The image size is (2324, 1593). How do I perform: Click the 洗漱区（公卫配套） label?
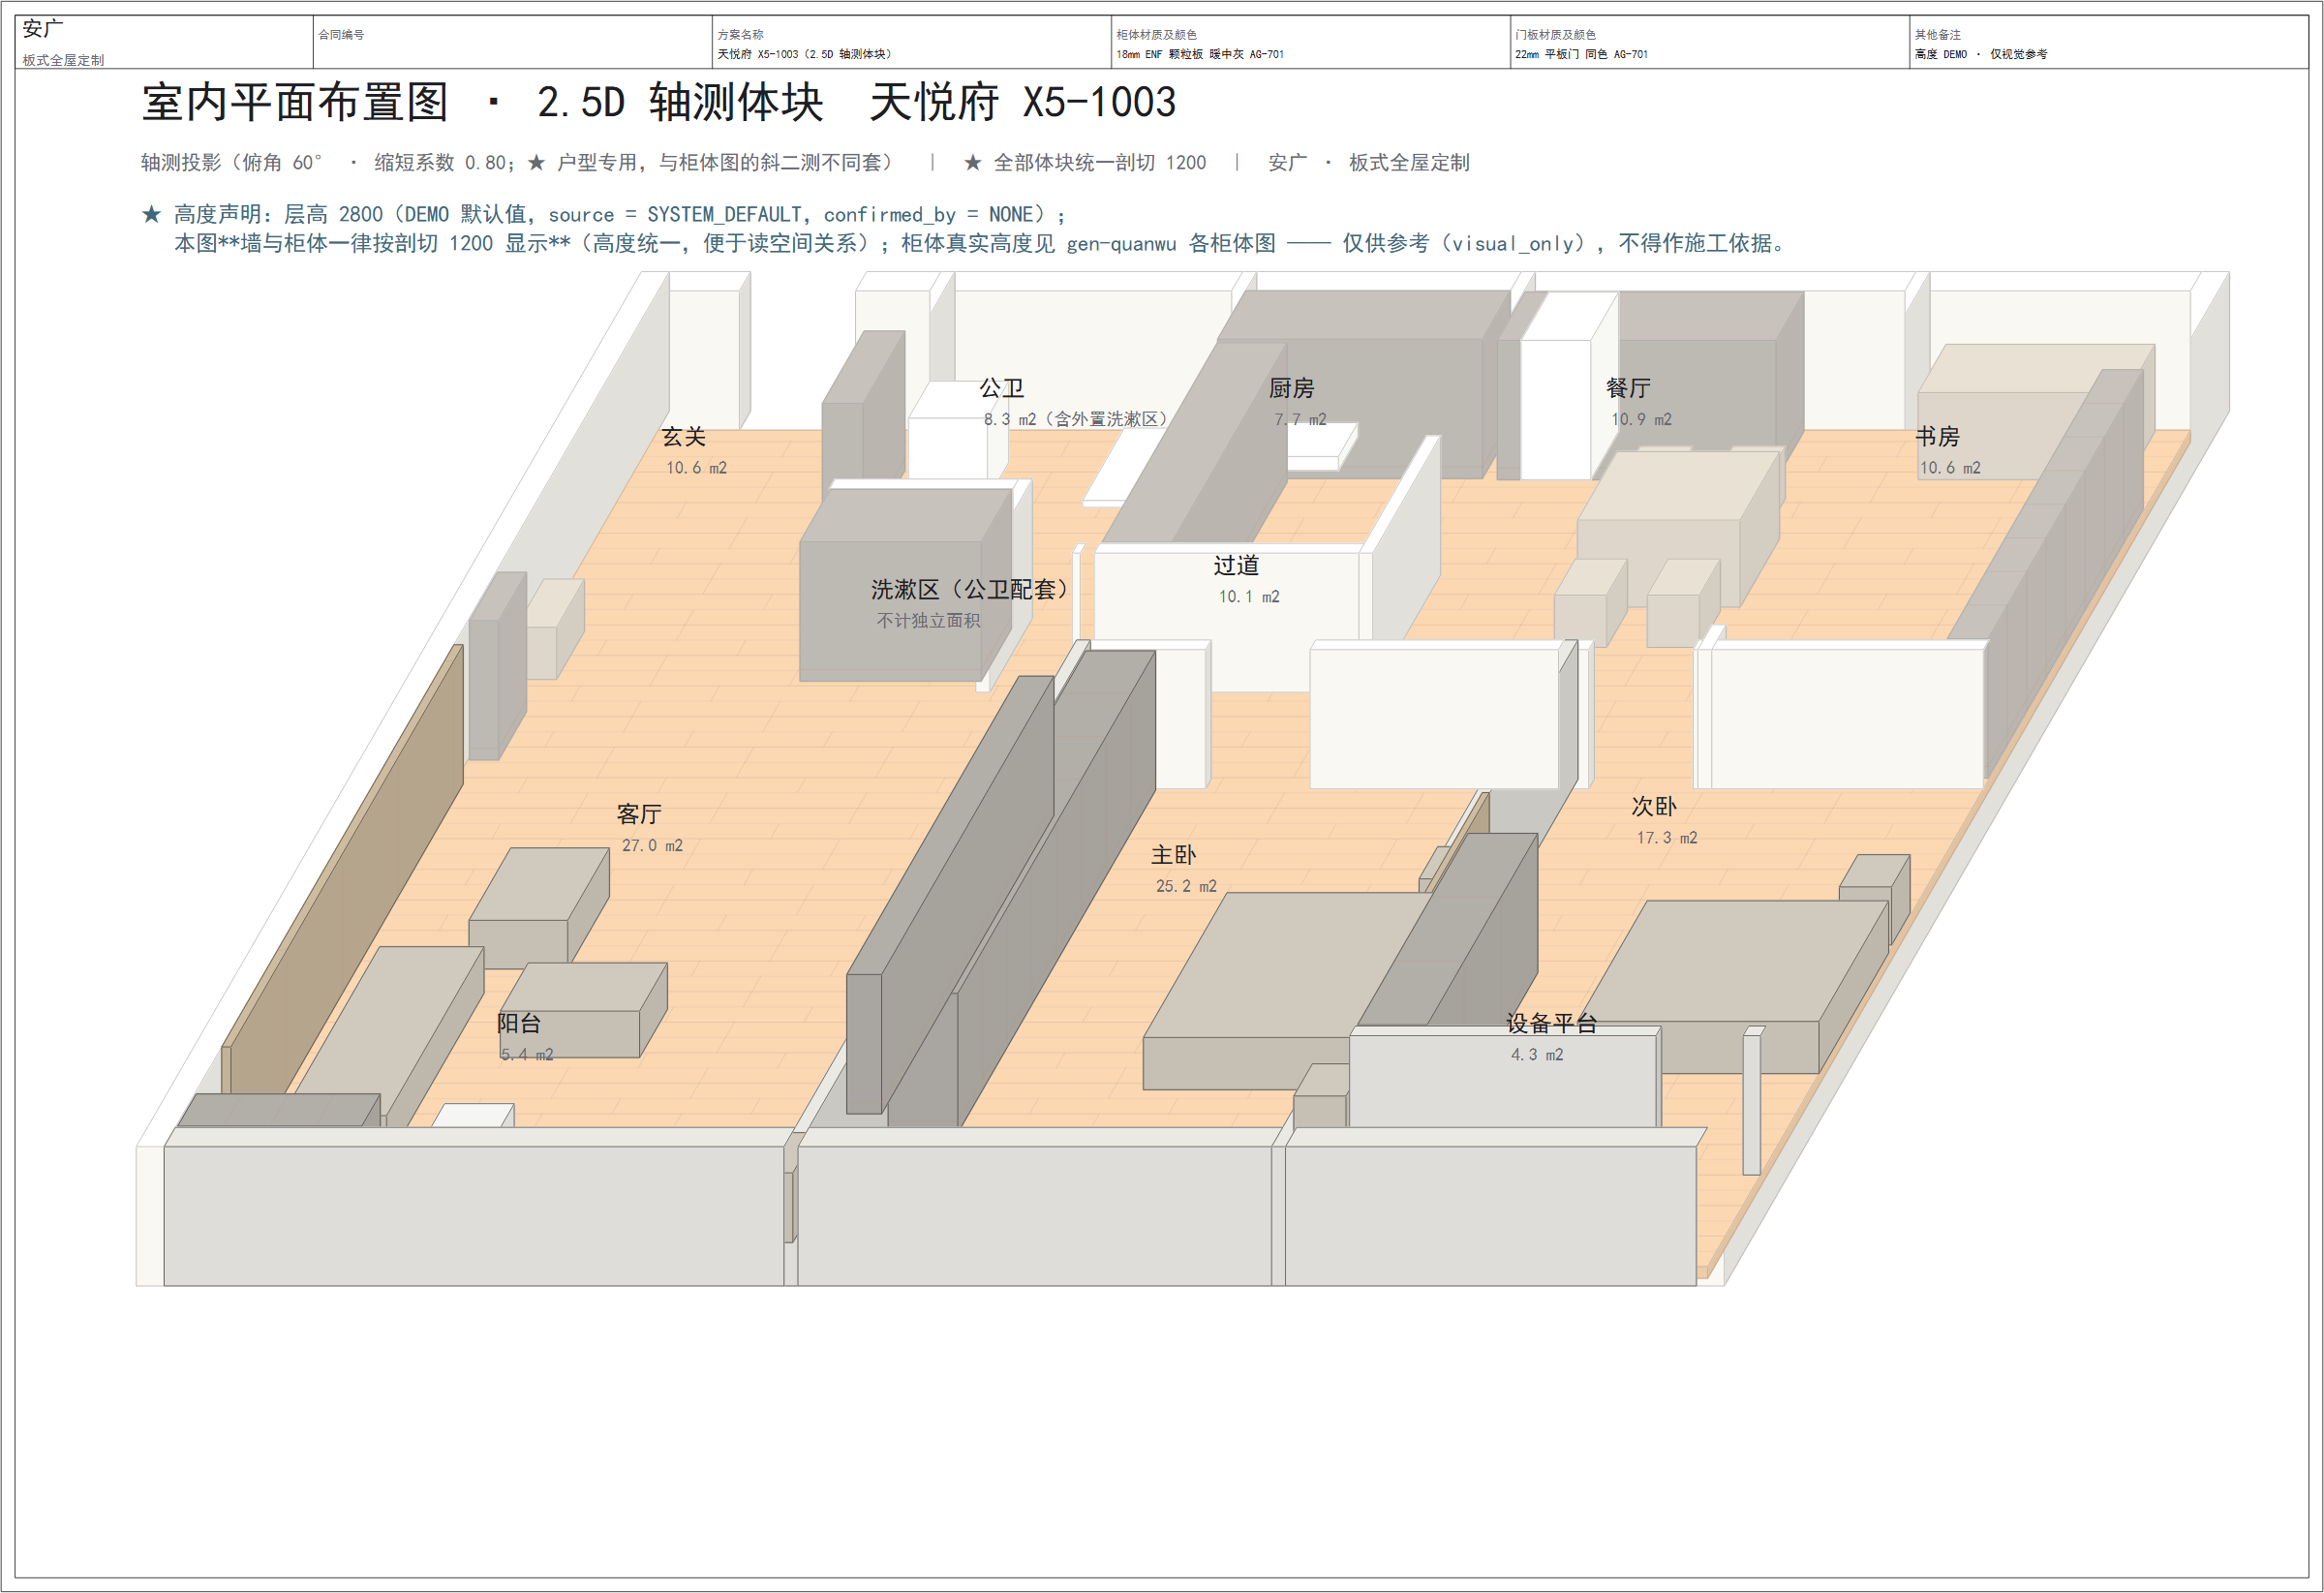point(970,590)
